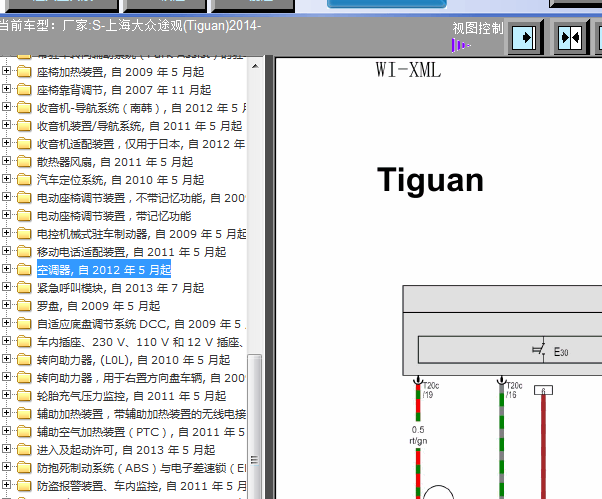Click the E30 switch symbol in diagram
Image resolution: width=602 pixels, height=499 pixels.
pos(539,350)
